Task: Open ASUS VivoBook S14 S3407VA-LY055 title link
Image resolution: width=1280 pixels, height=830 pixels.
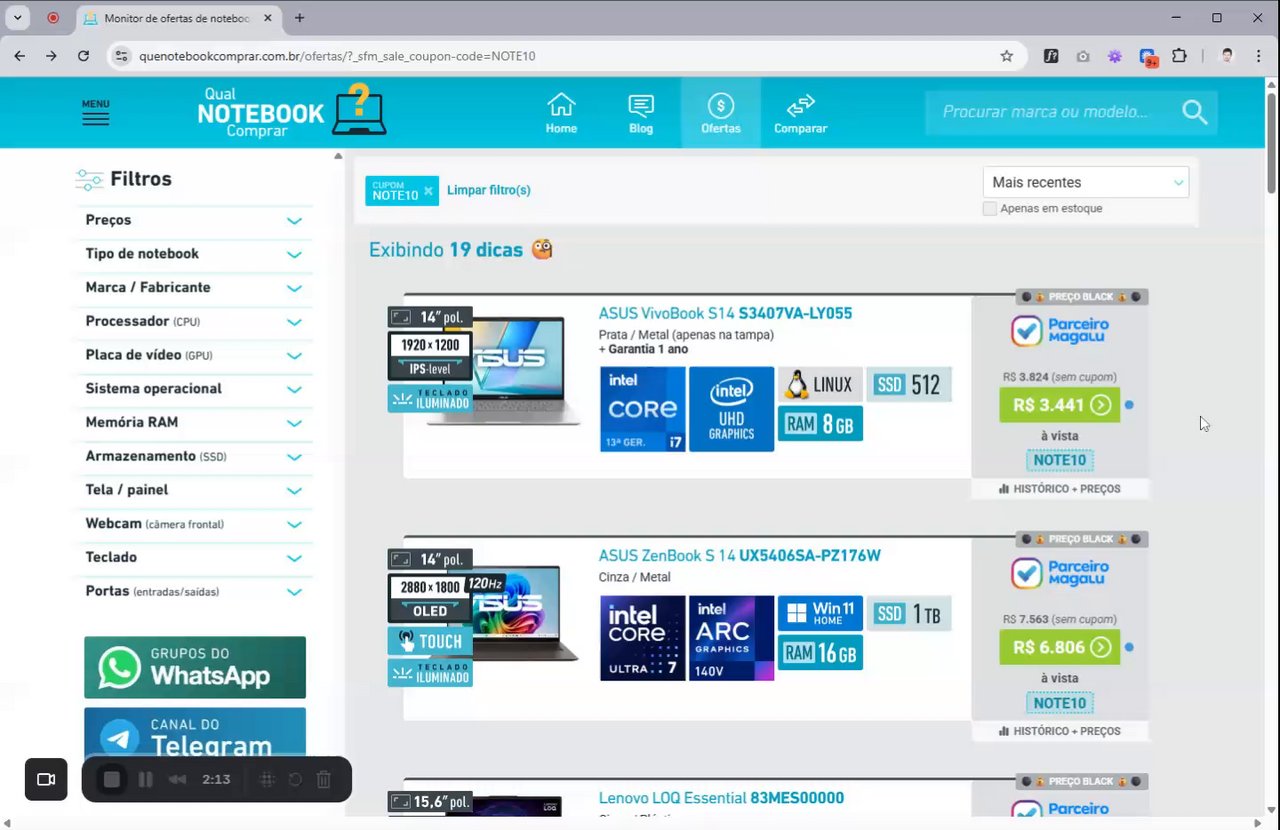Action: 725,313
